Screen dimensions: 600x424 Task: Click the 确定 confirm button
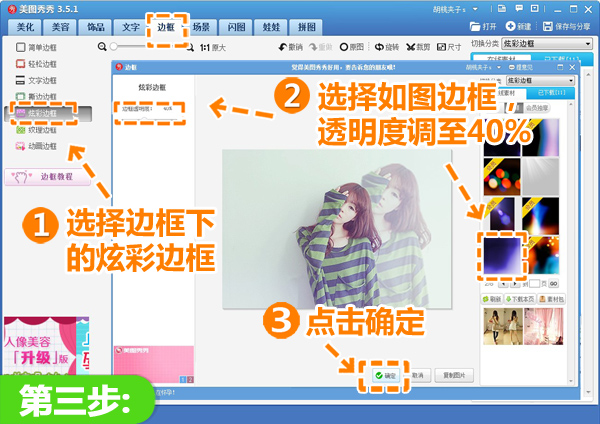pos(385,375)
